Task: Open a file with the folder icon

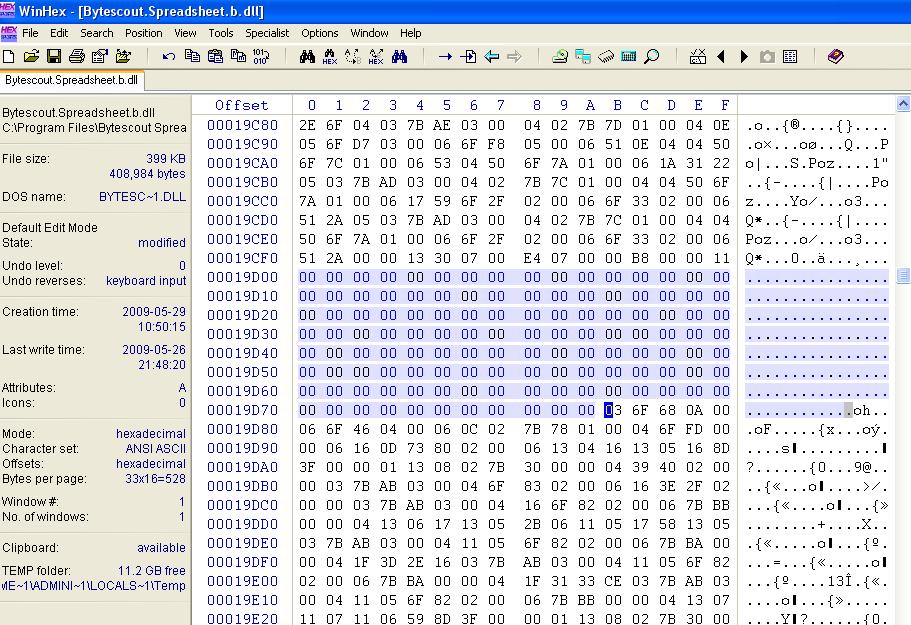Action: [x=31, y=56]
